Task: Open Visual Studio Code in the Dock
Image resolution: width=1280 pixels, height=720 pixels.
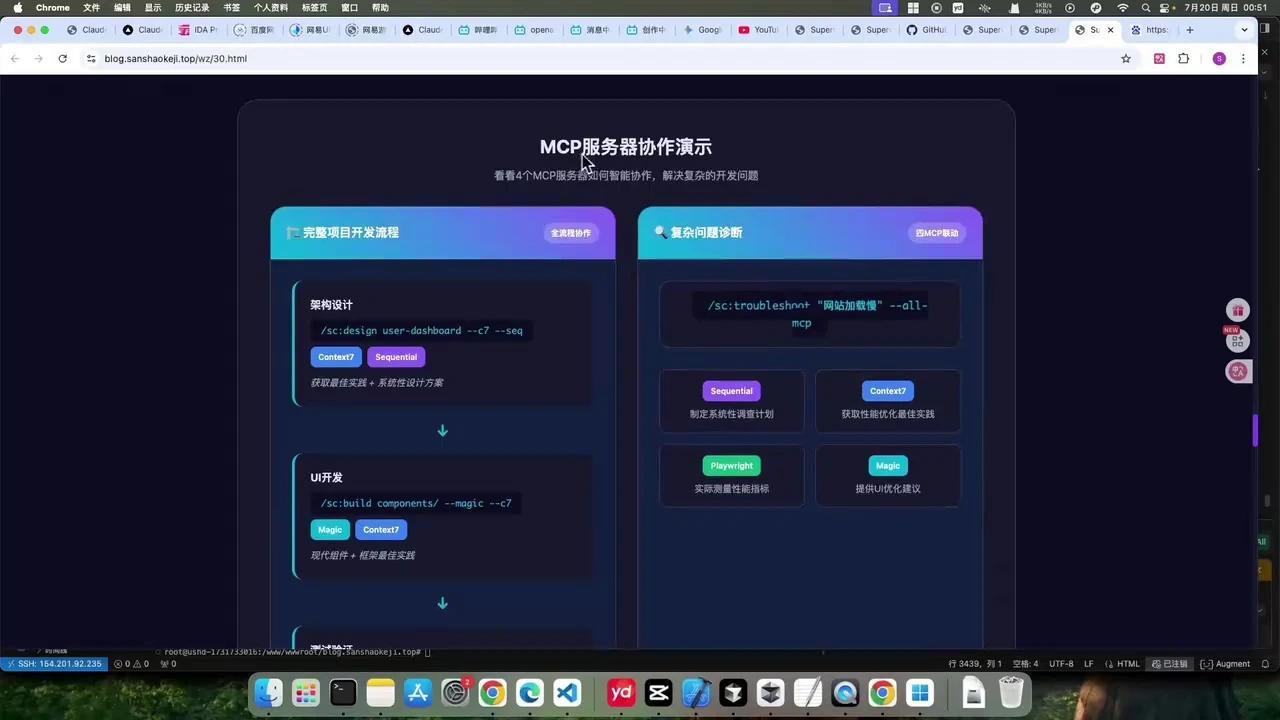Action: [x=567, y=692]
